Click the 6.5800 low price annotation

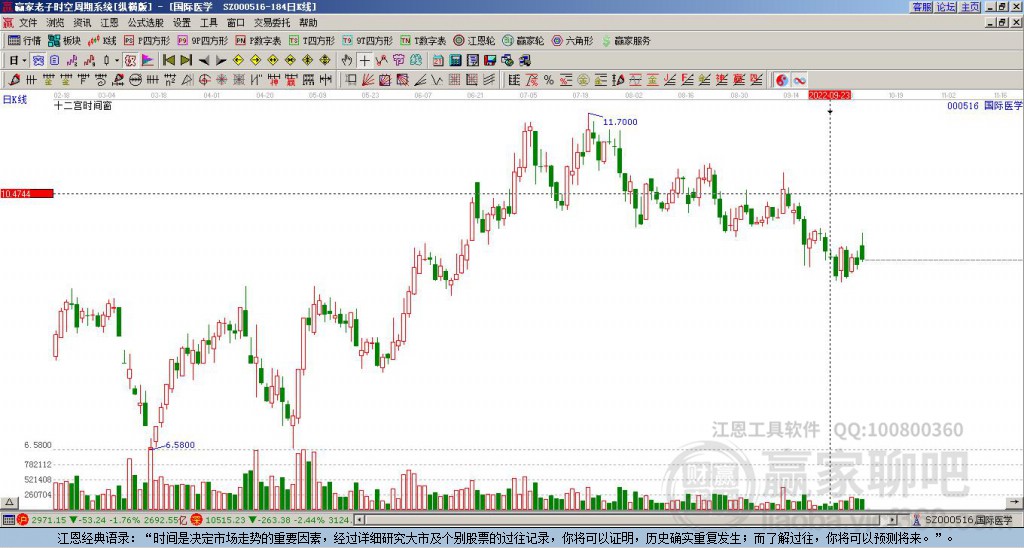(180, 445)
